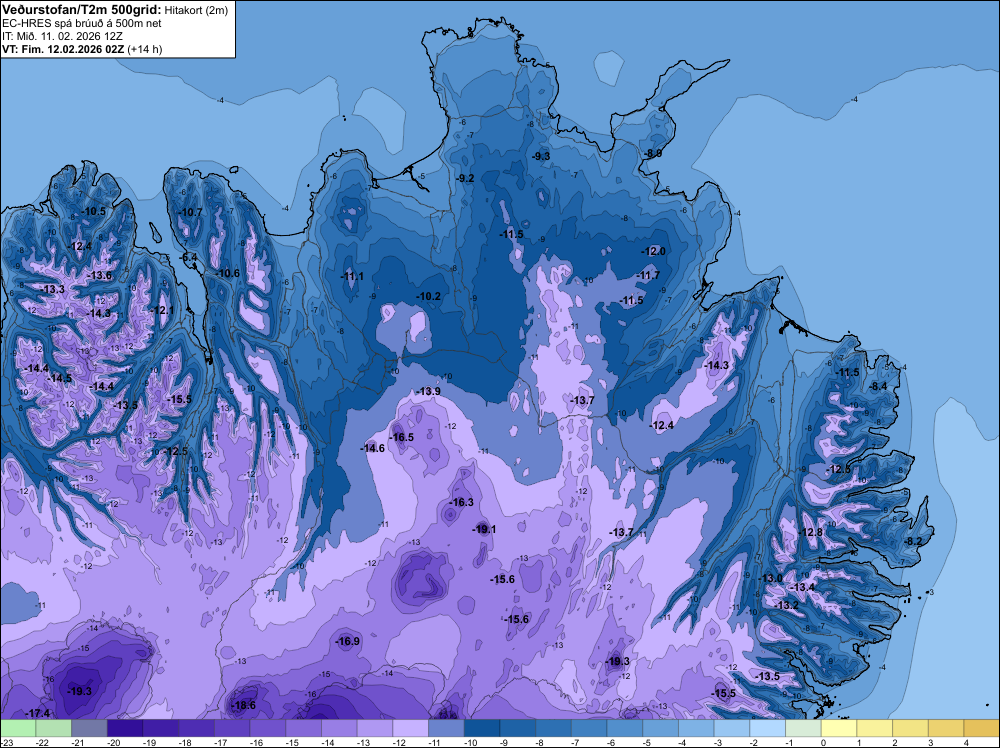This screenshot has height=748, width=1000.
Task: Click the -19.1 temperature label
Action: tap(484, 529)
